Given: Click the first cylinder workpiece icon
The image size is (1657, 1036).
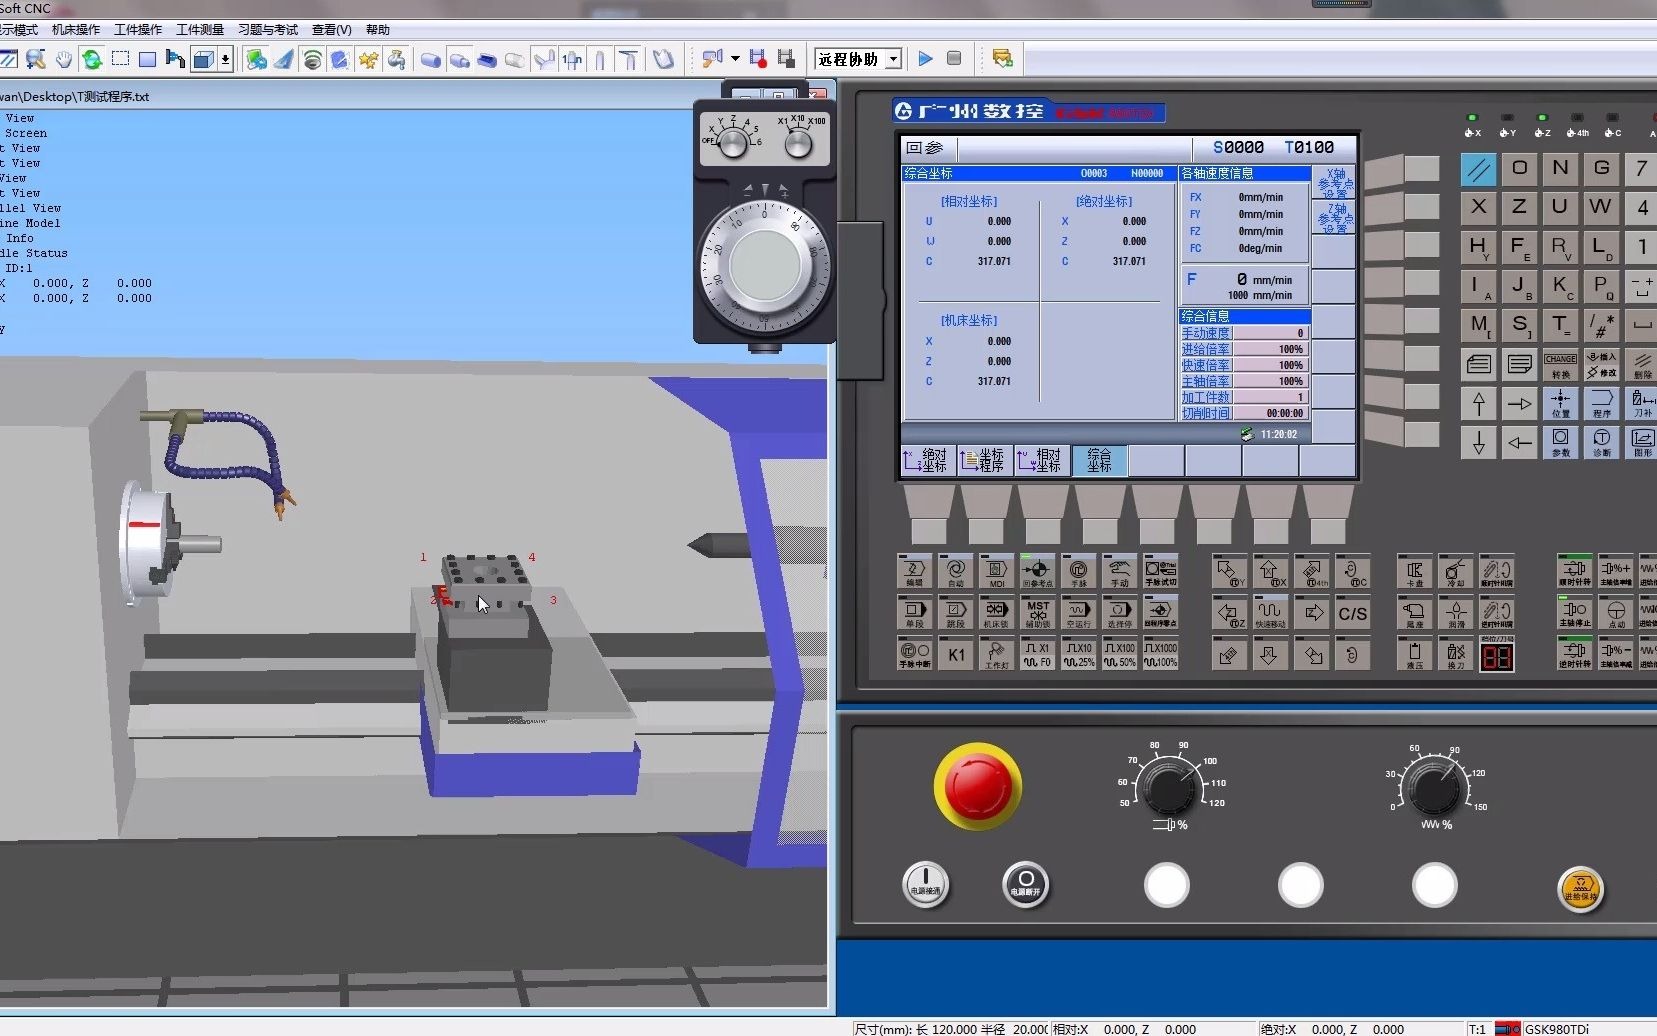Looking at the screenshot, I should [431, 59].
